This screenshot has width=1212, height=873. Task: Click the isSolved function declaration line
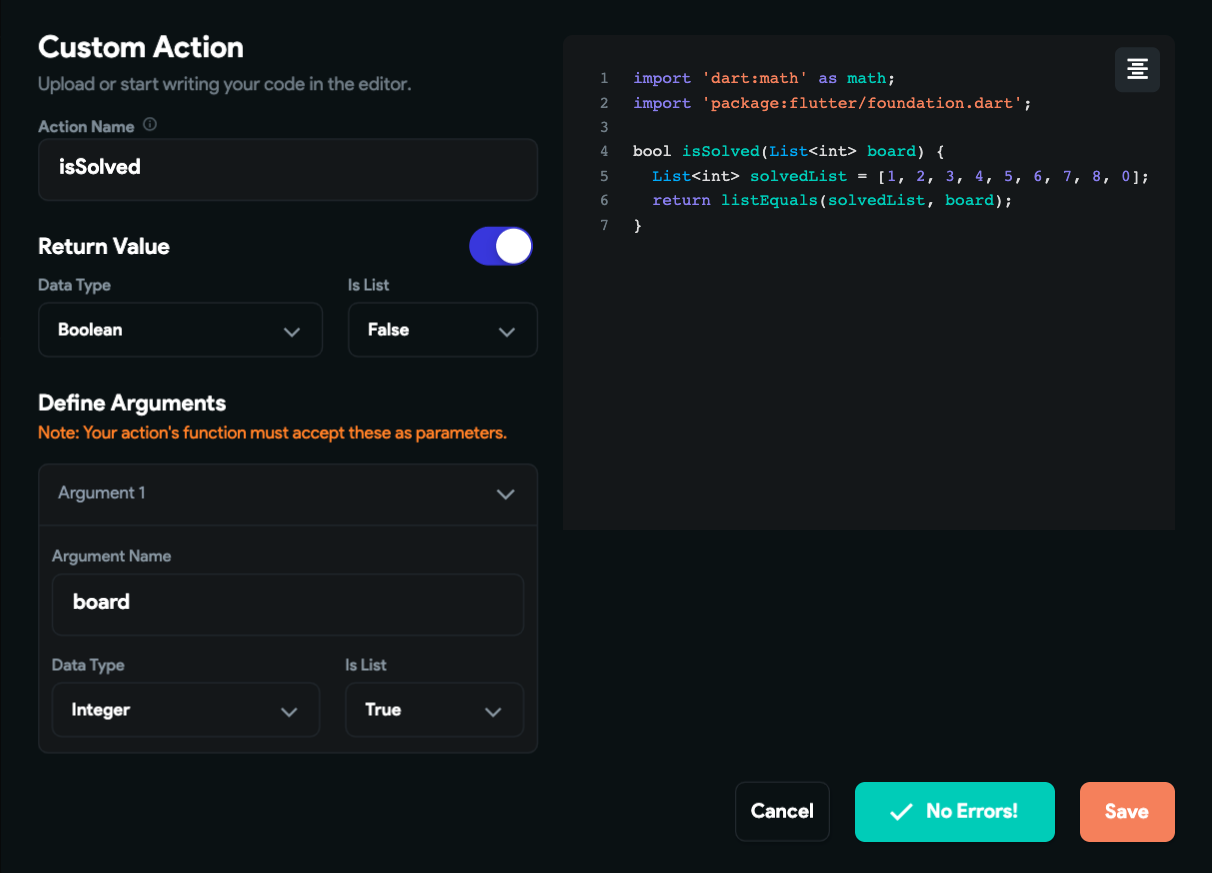click(788, 152)
